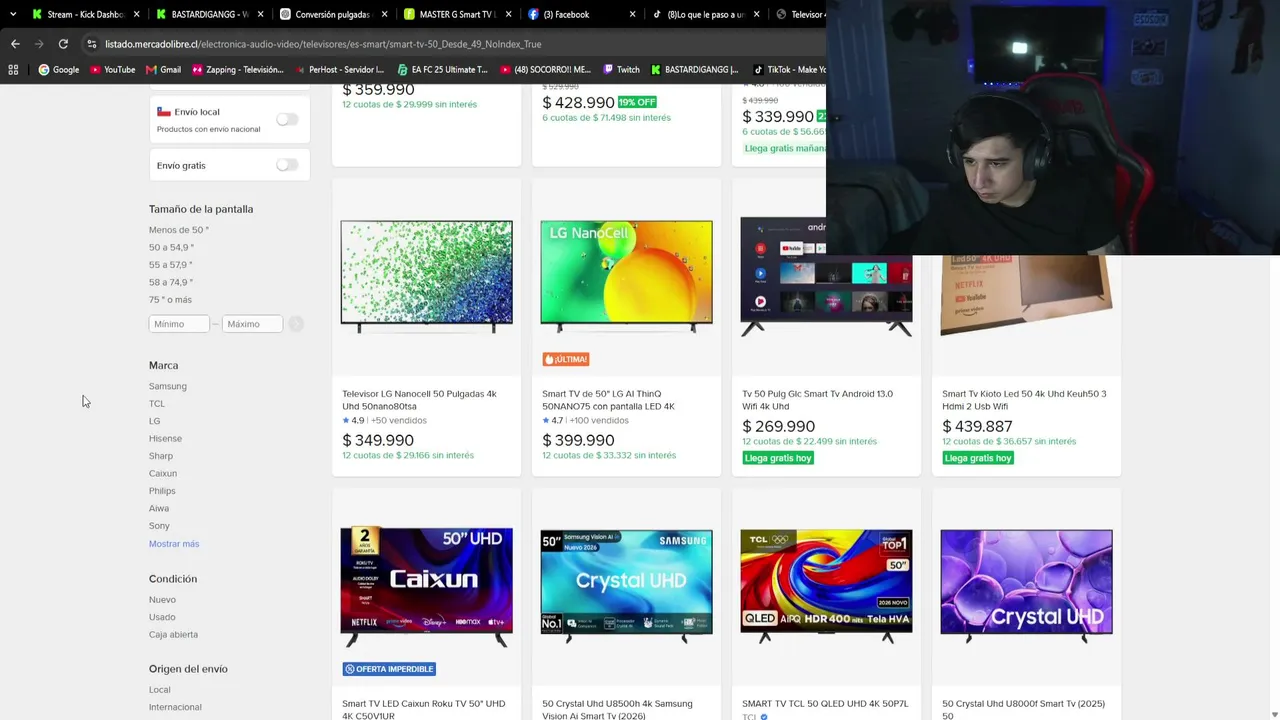The image size is (1280, 720).
Task: Filter by Hisense brand
Action: pos(165,439)
